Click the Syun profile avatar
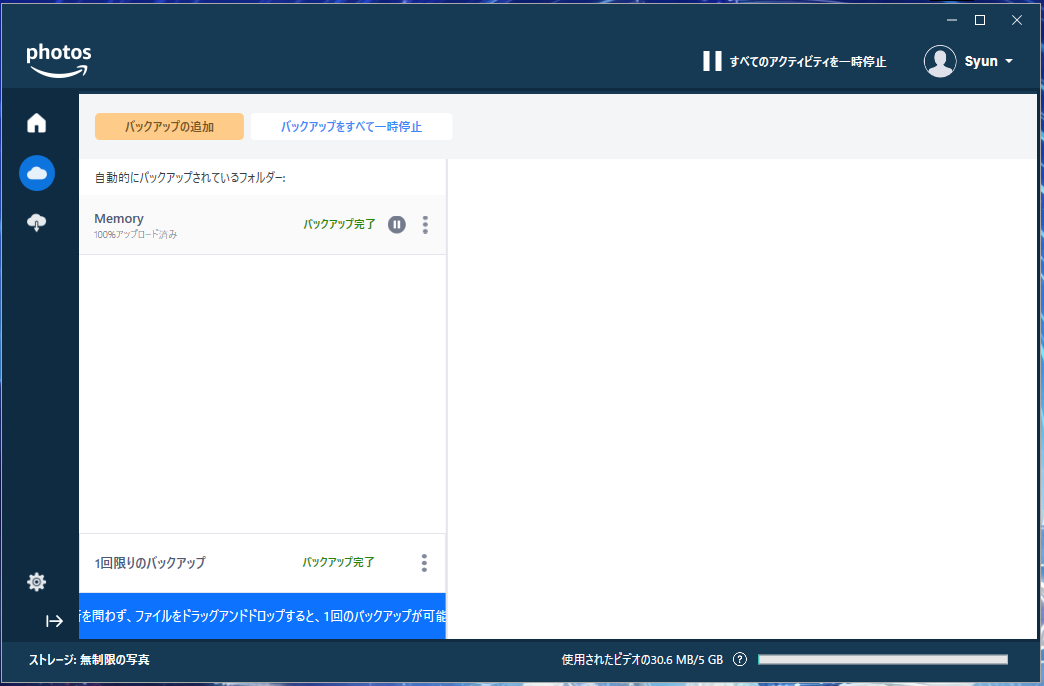Viewport: 1044px width, 686px height. pos(940,61)
